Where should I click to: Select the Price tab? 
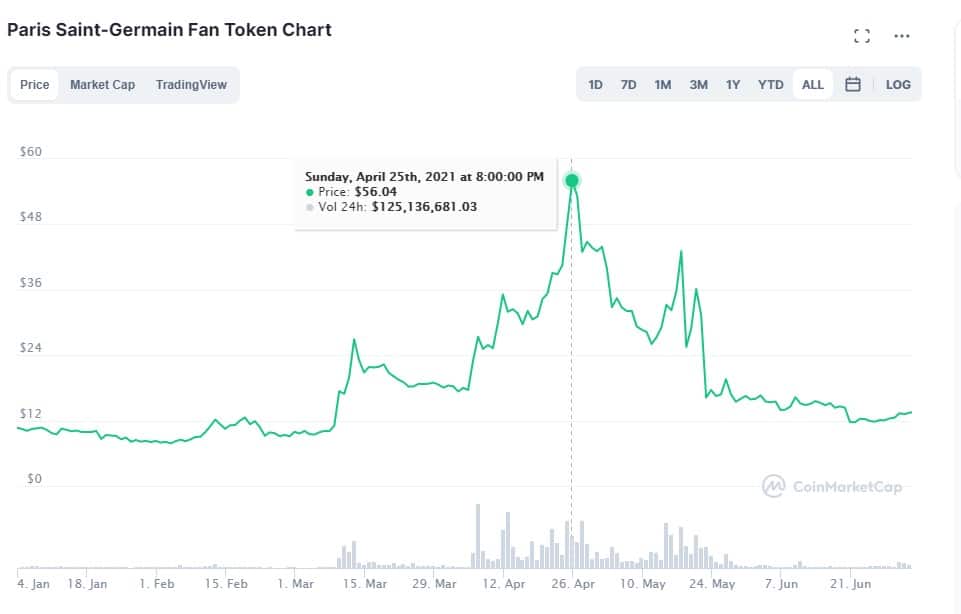coord(34,85)
